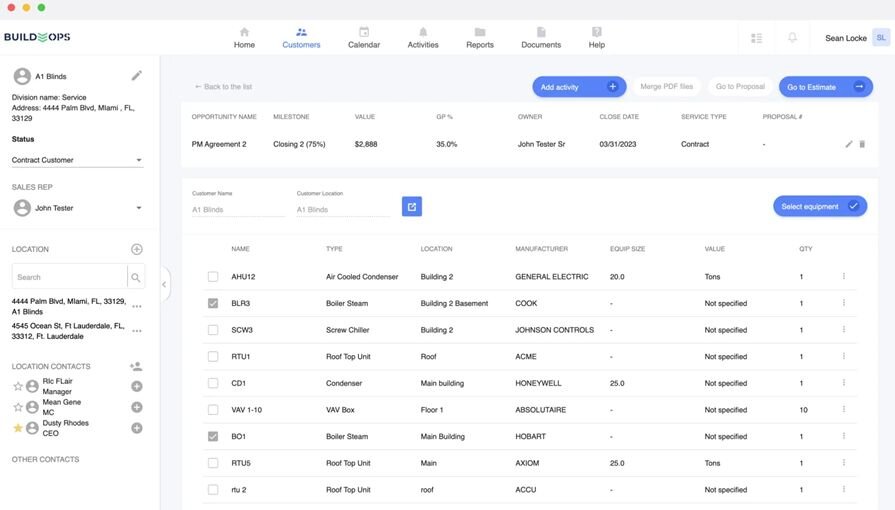895x510 pixels.
Task: Click the location search magnifier icon
Action: point(136,278)
